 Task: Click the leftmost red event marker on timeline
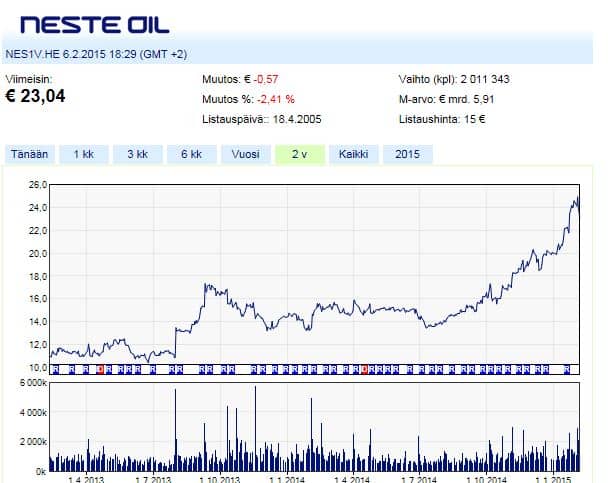pos(100,369)
